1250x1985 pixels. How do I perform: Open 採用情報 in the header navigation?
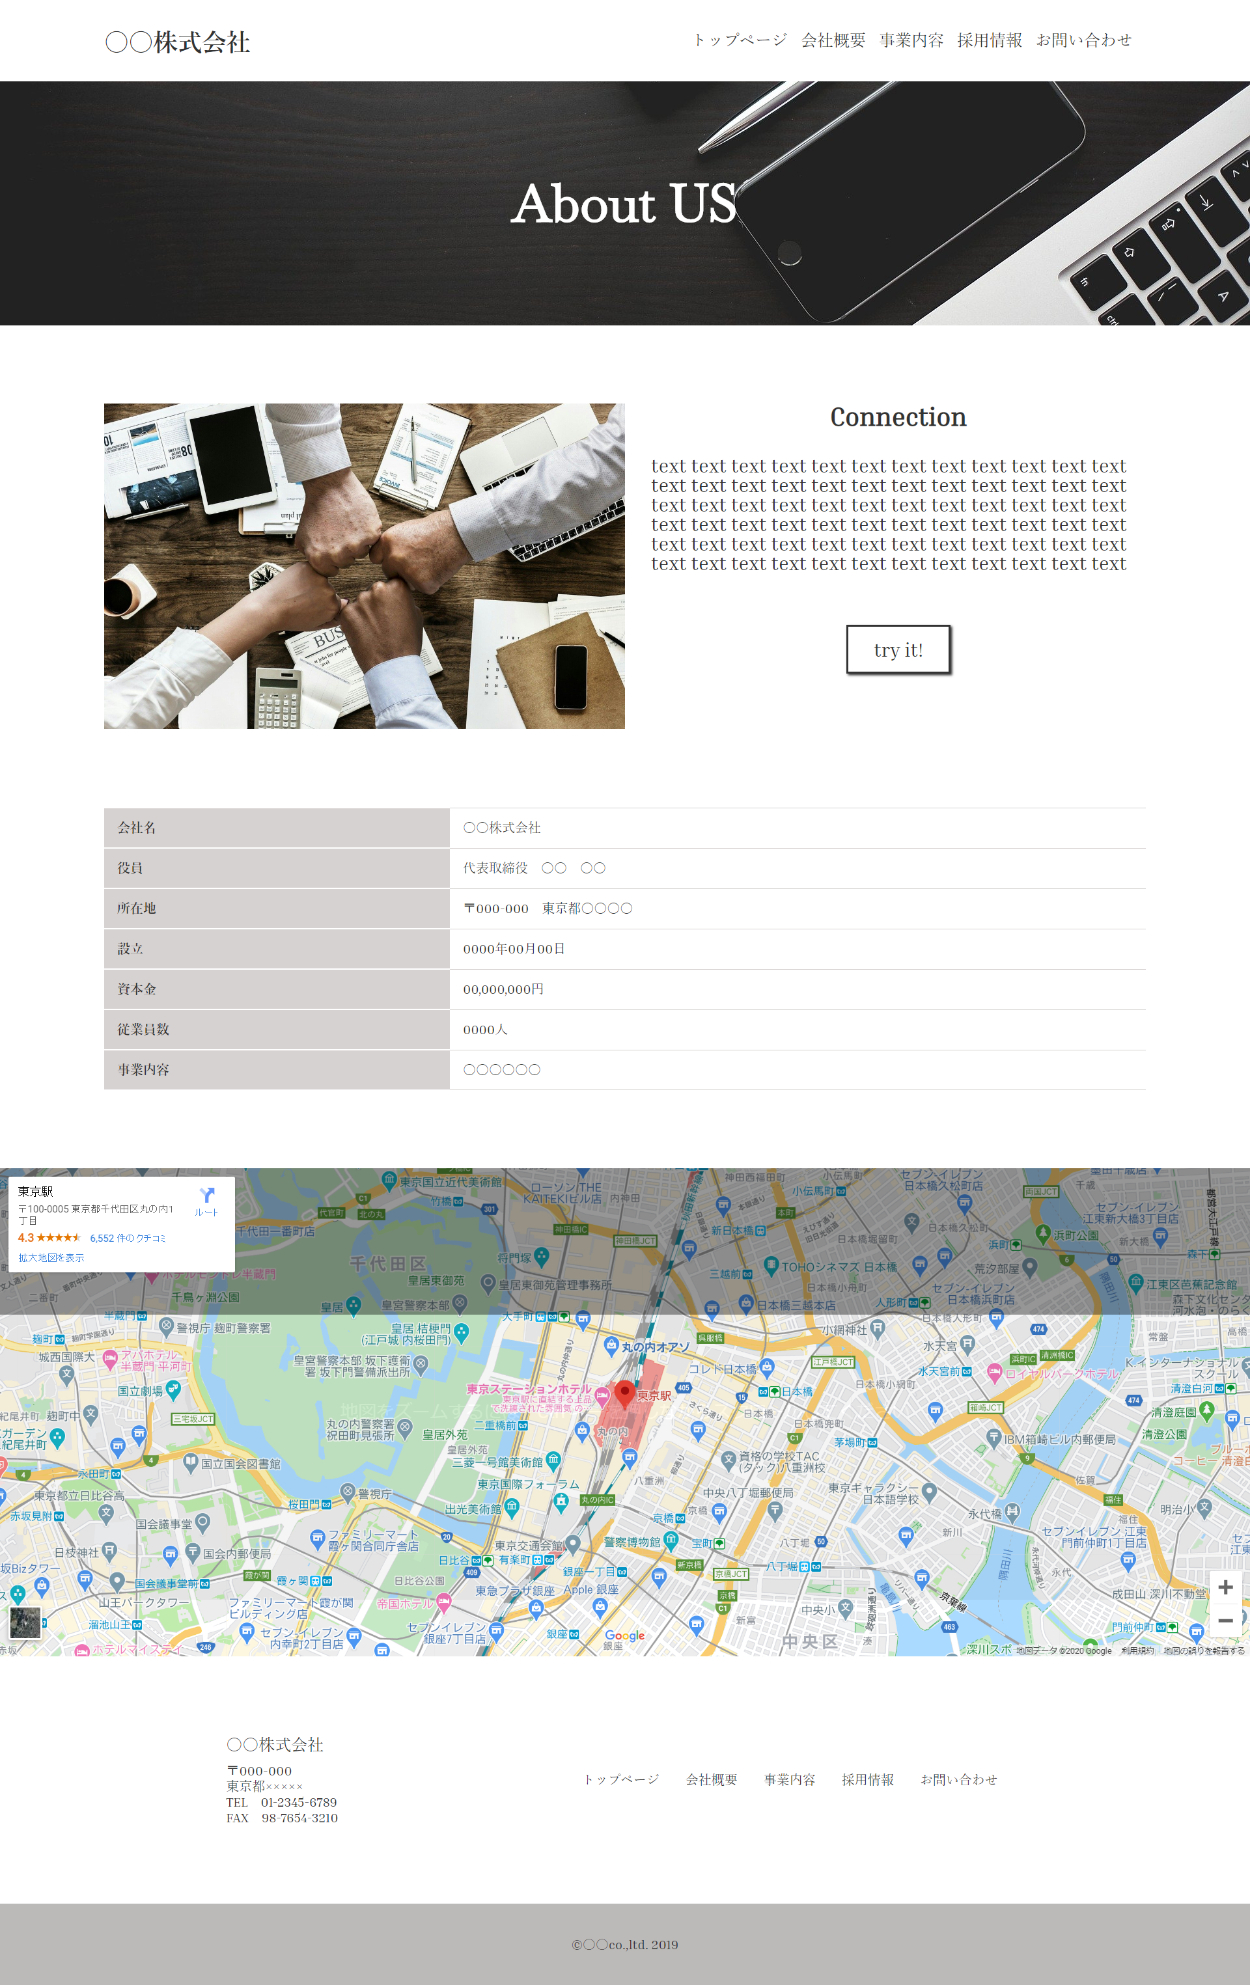pos(989,40)
